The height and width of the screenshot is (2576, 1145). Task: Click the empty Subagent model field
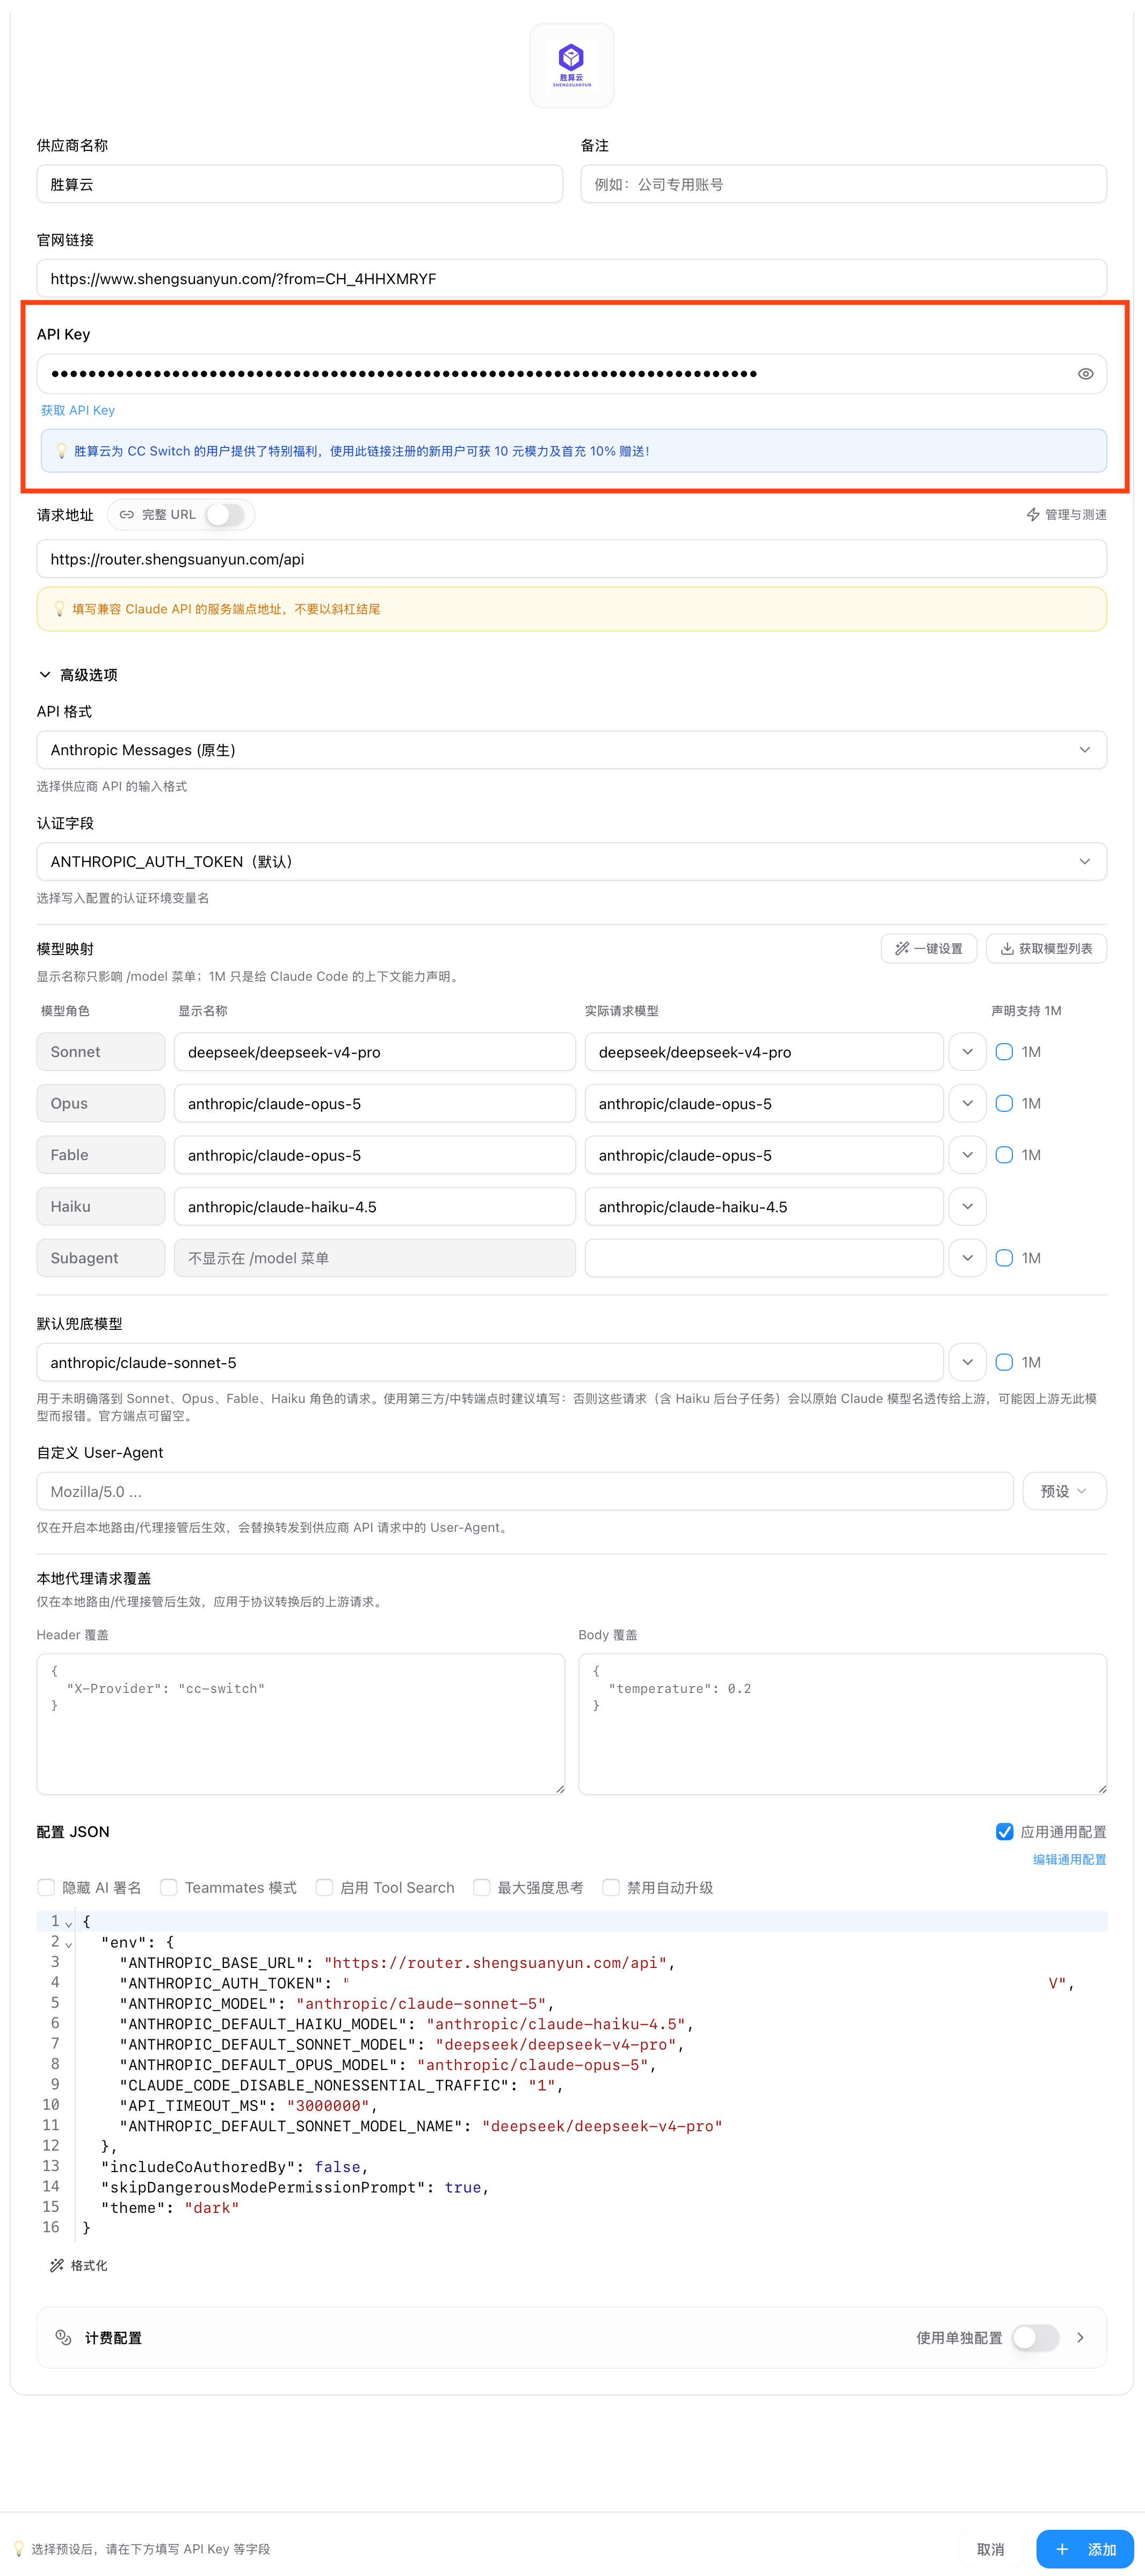tap(764, 1258)
